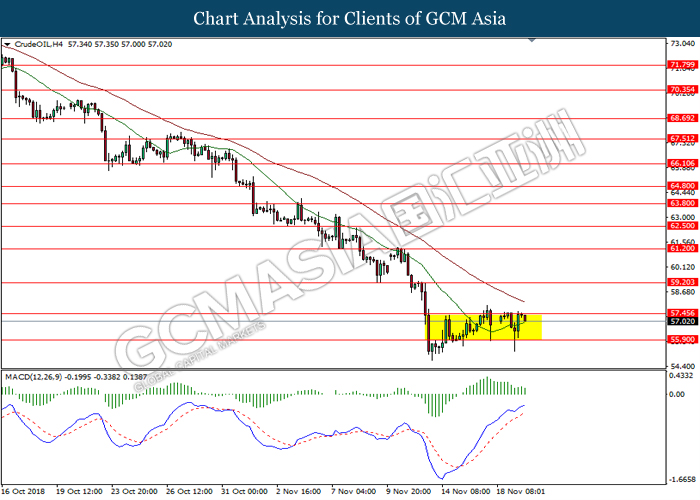Click the chart shift marker triangle at top

(532, 40)
